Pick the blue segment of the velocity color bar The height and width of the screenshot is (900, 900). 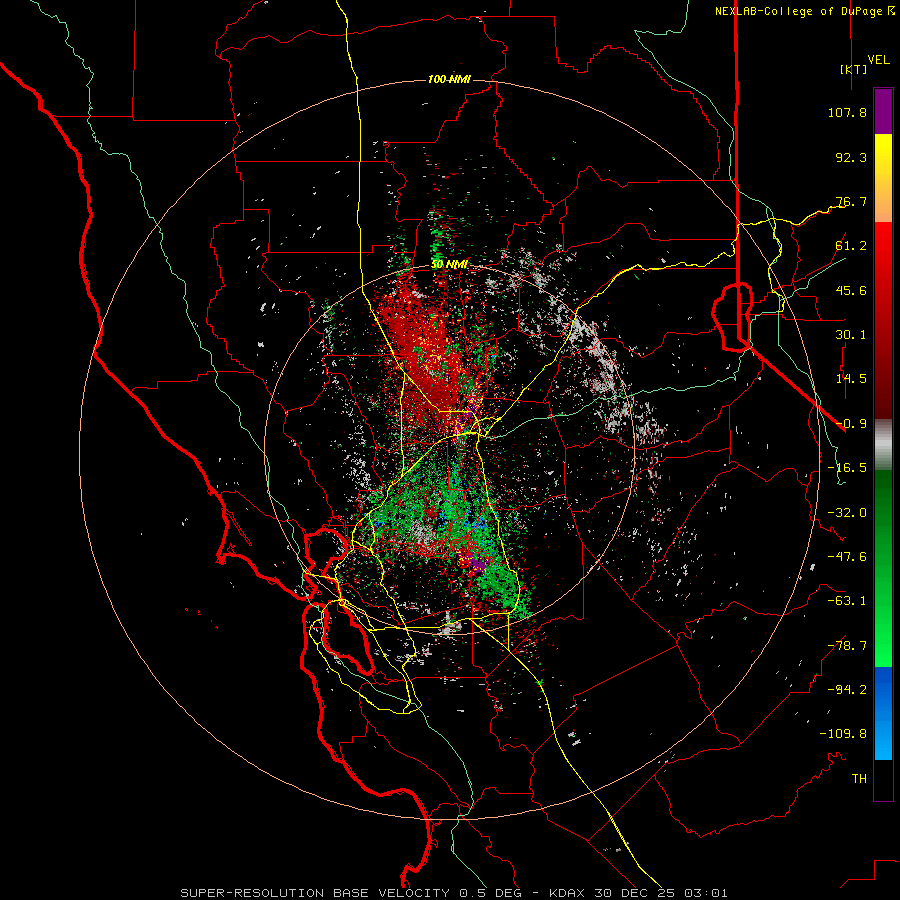coord(883,713)
